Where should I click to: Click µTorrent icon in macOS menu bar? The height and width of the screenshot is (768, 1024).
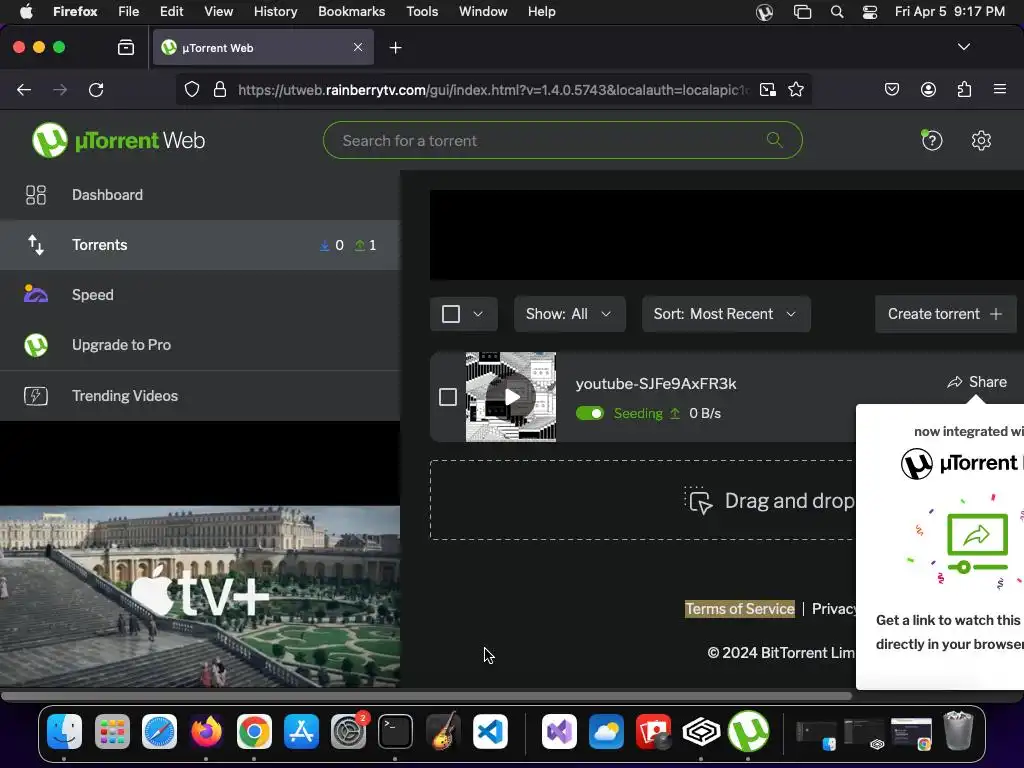pyautogui.click(x=765, y=12)
